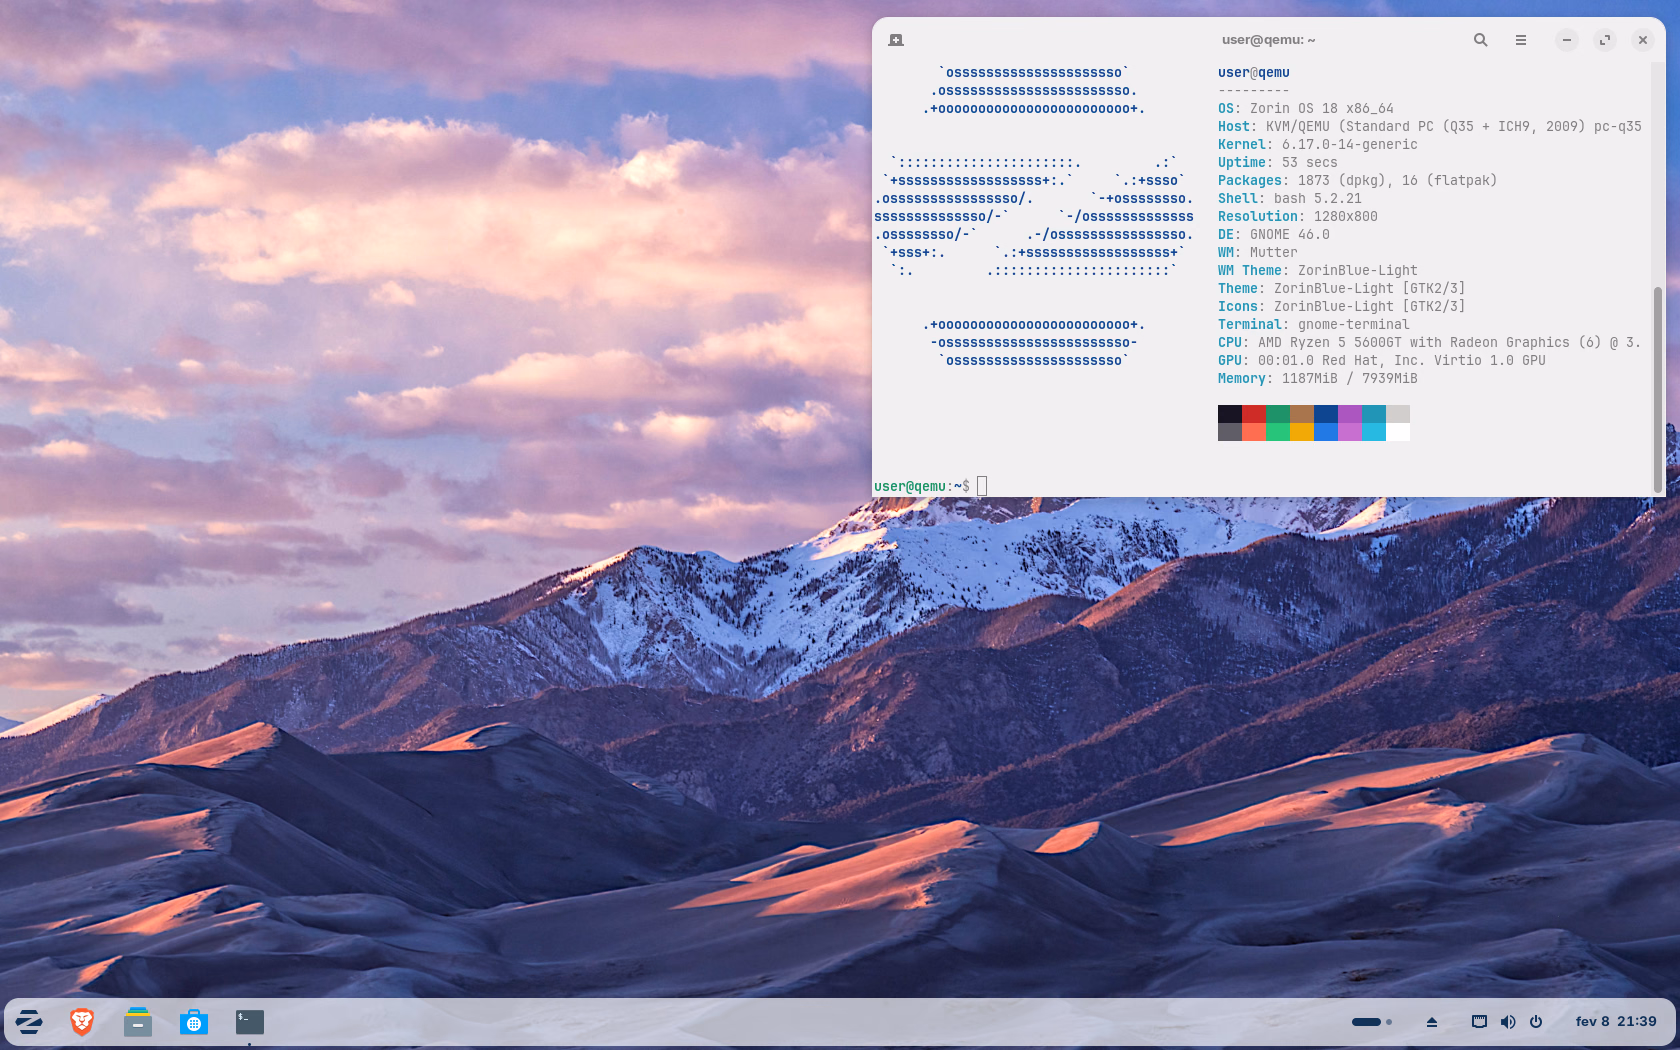This screenshot has width=1680, height=1050.
Task: Open the clock calendar 'fev 8 21:39'
Action: pos(1616,1022)
